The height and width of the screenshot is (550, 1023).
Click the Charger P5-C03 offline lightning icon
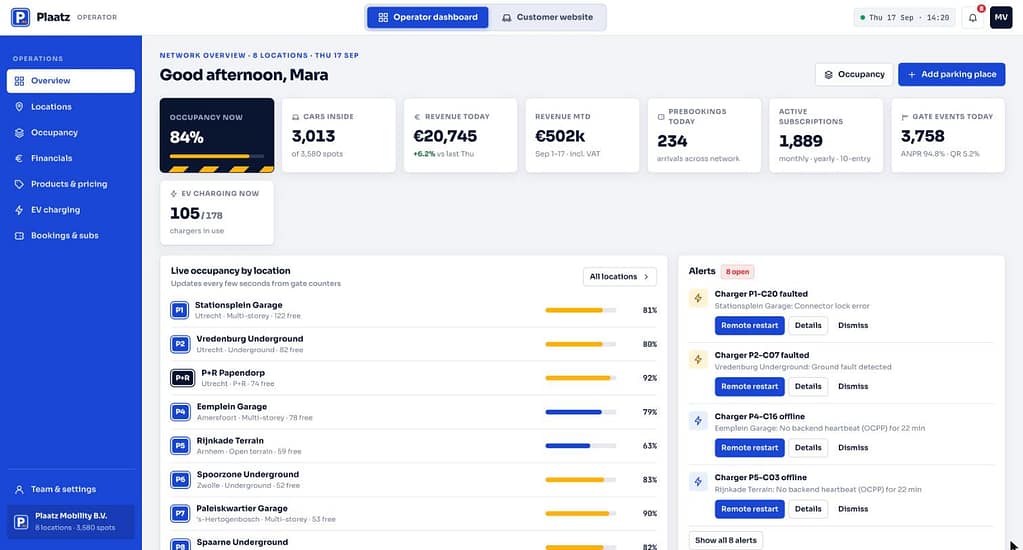point(698,482)
